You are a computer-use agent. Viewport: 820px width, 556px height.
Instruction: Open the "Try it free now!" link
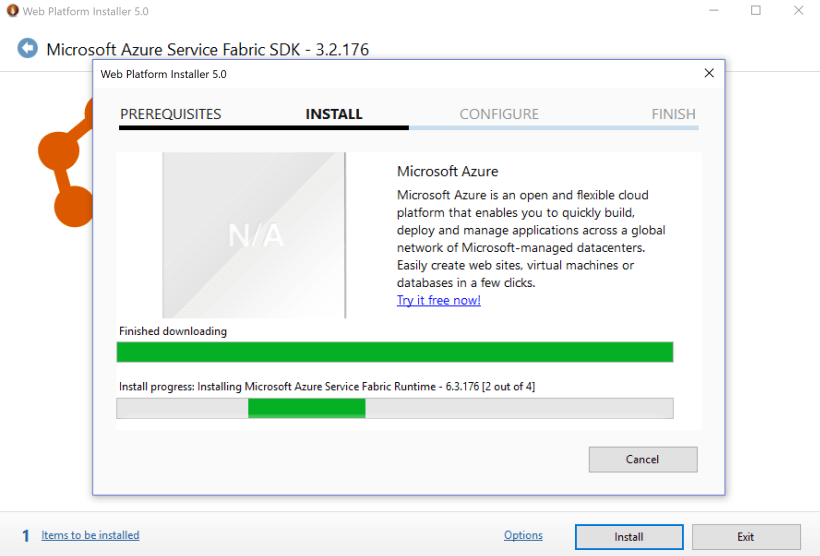pyautogui.click(x=438, y=300)
